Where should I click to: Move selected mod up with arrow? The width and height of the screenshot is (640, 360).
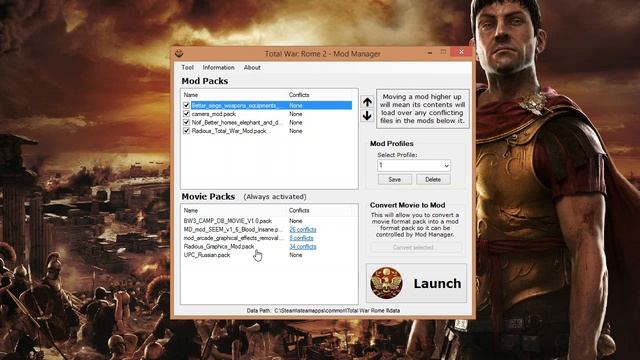point(367,102)
